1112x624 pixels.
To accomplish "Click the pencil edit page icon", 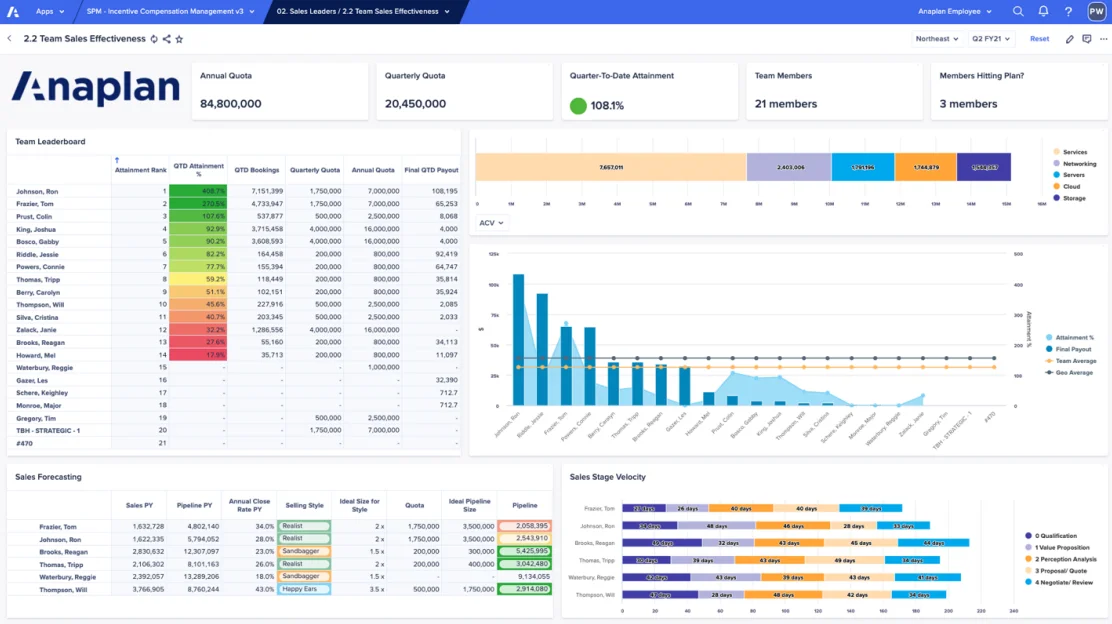I will coord(1070,39).
